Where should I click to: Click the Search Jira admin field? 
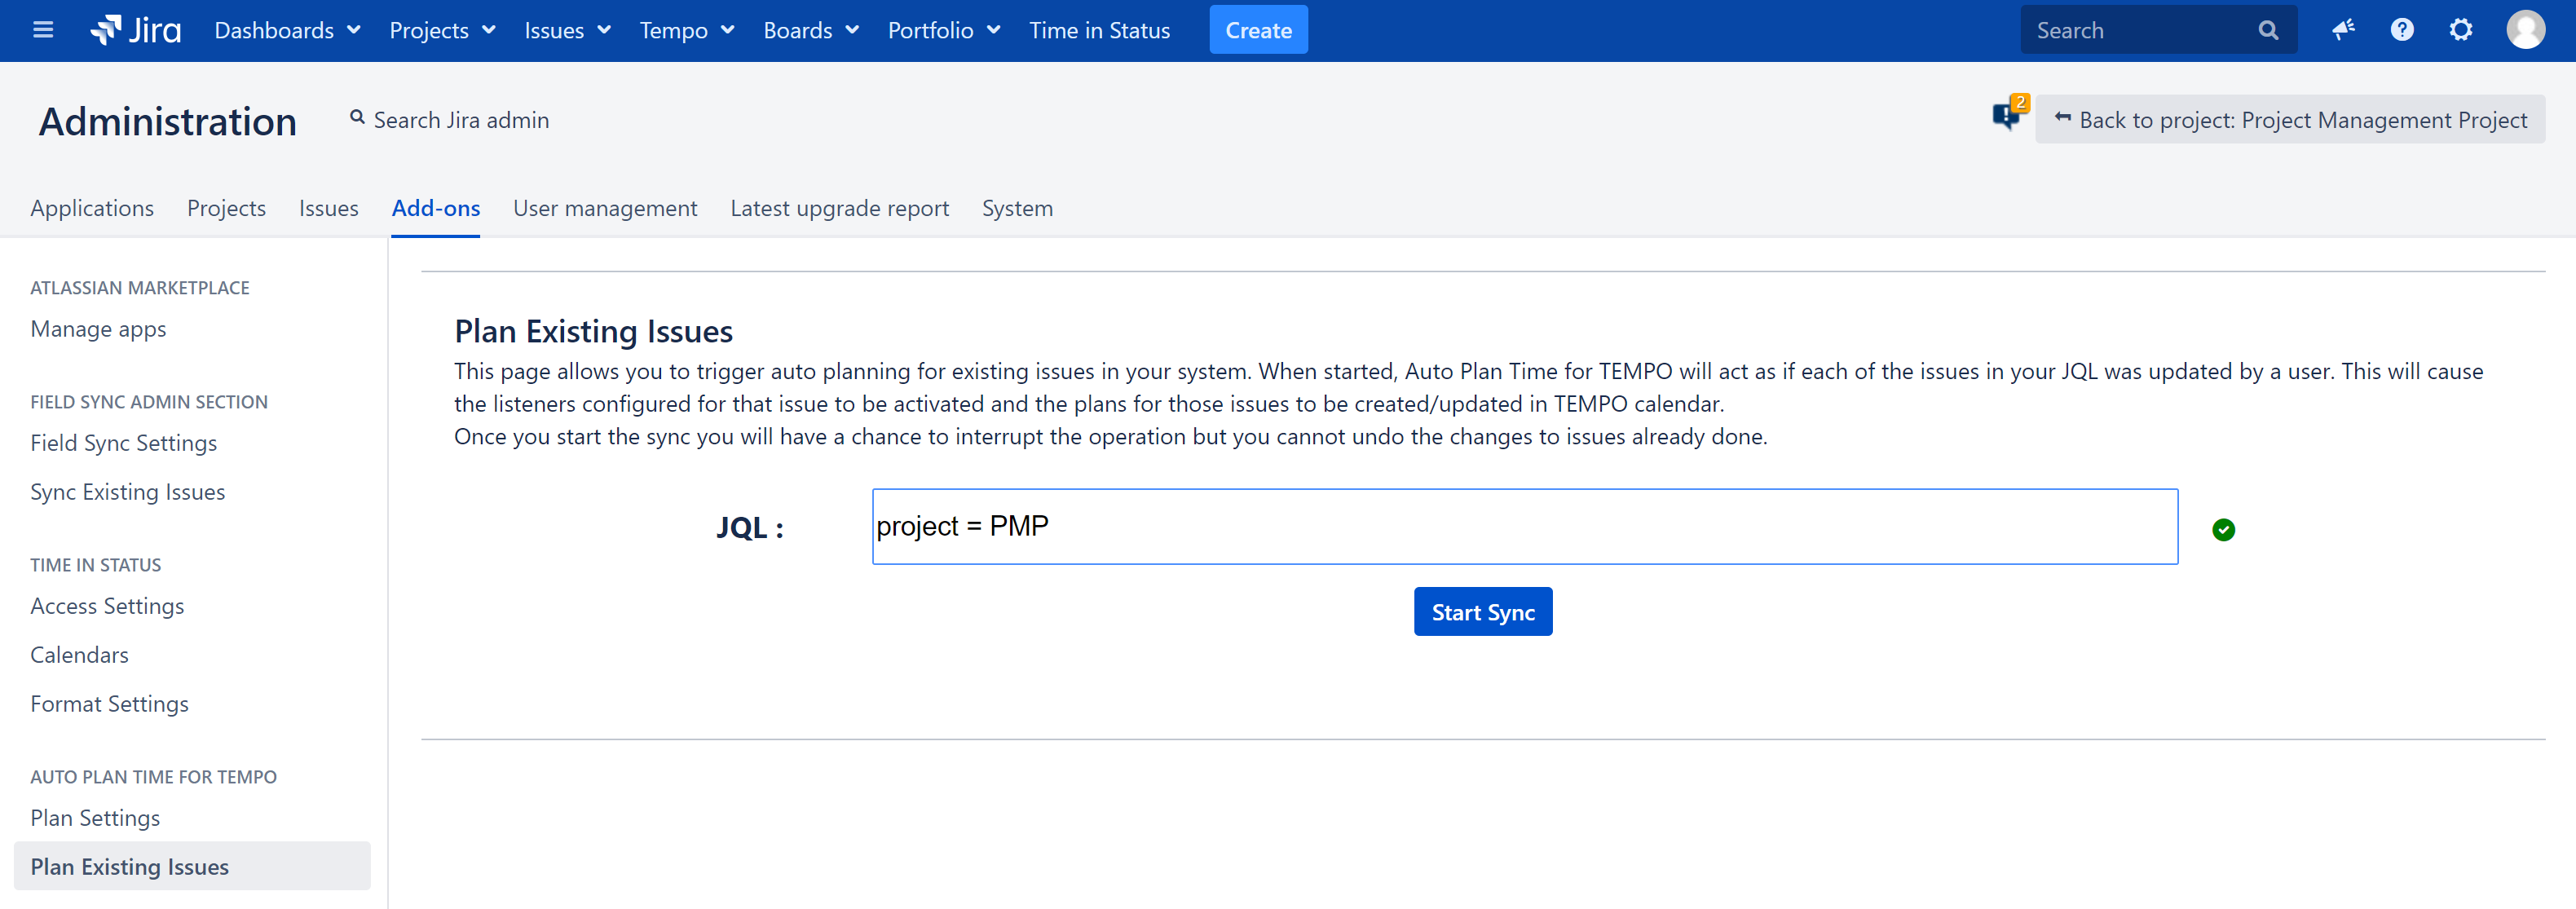[x=460, y=120]
